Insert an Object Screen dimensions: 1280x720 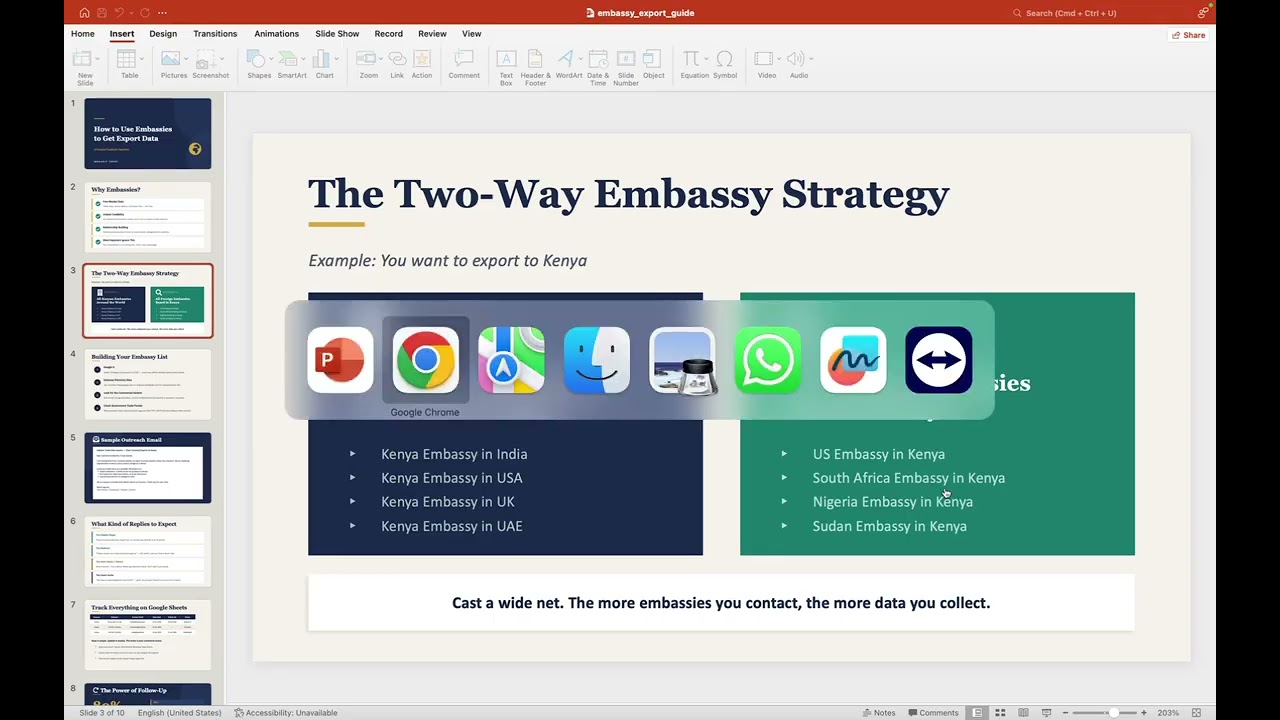coord(653,65)
